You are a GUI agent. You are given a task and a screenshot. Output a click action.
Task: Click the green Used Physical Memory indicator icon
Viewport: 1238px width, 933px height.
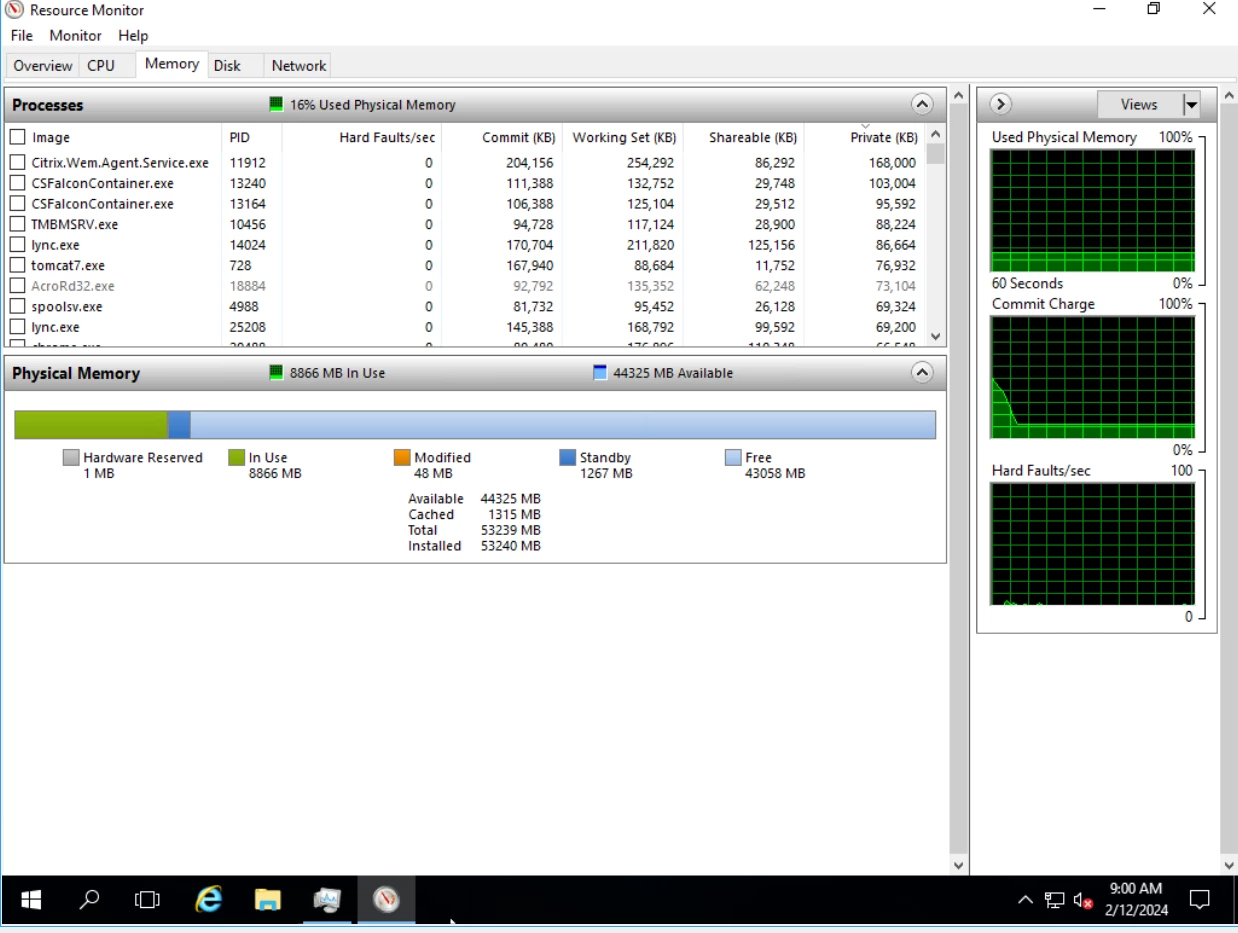pos(276,104)
